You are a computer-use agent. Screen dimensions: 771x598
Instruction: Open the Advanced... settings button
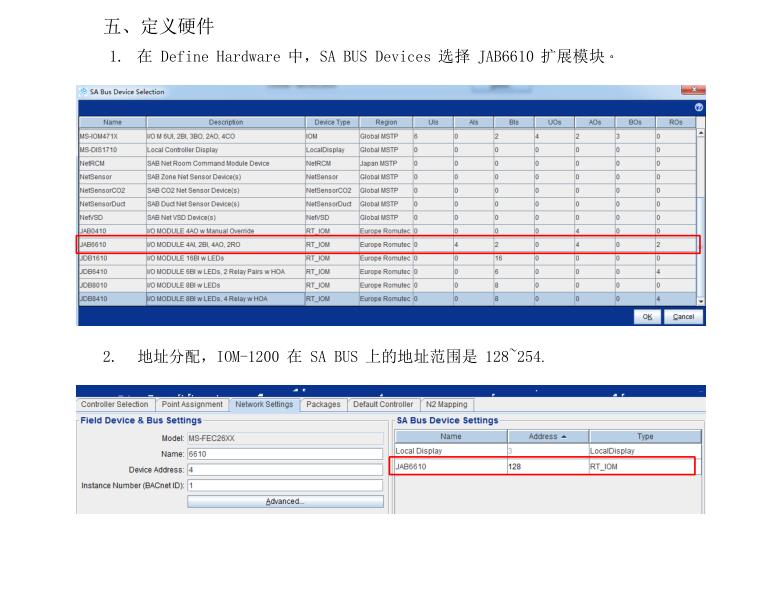click(285, 501)
